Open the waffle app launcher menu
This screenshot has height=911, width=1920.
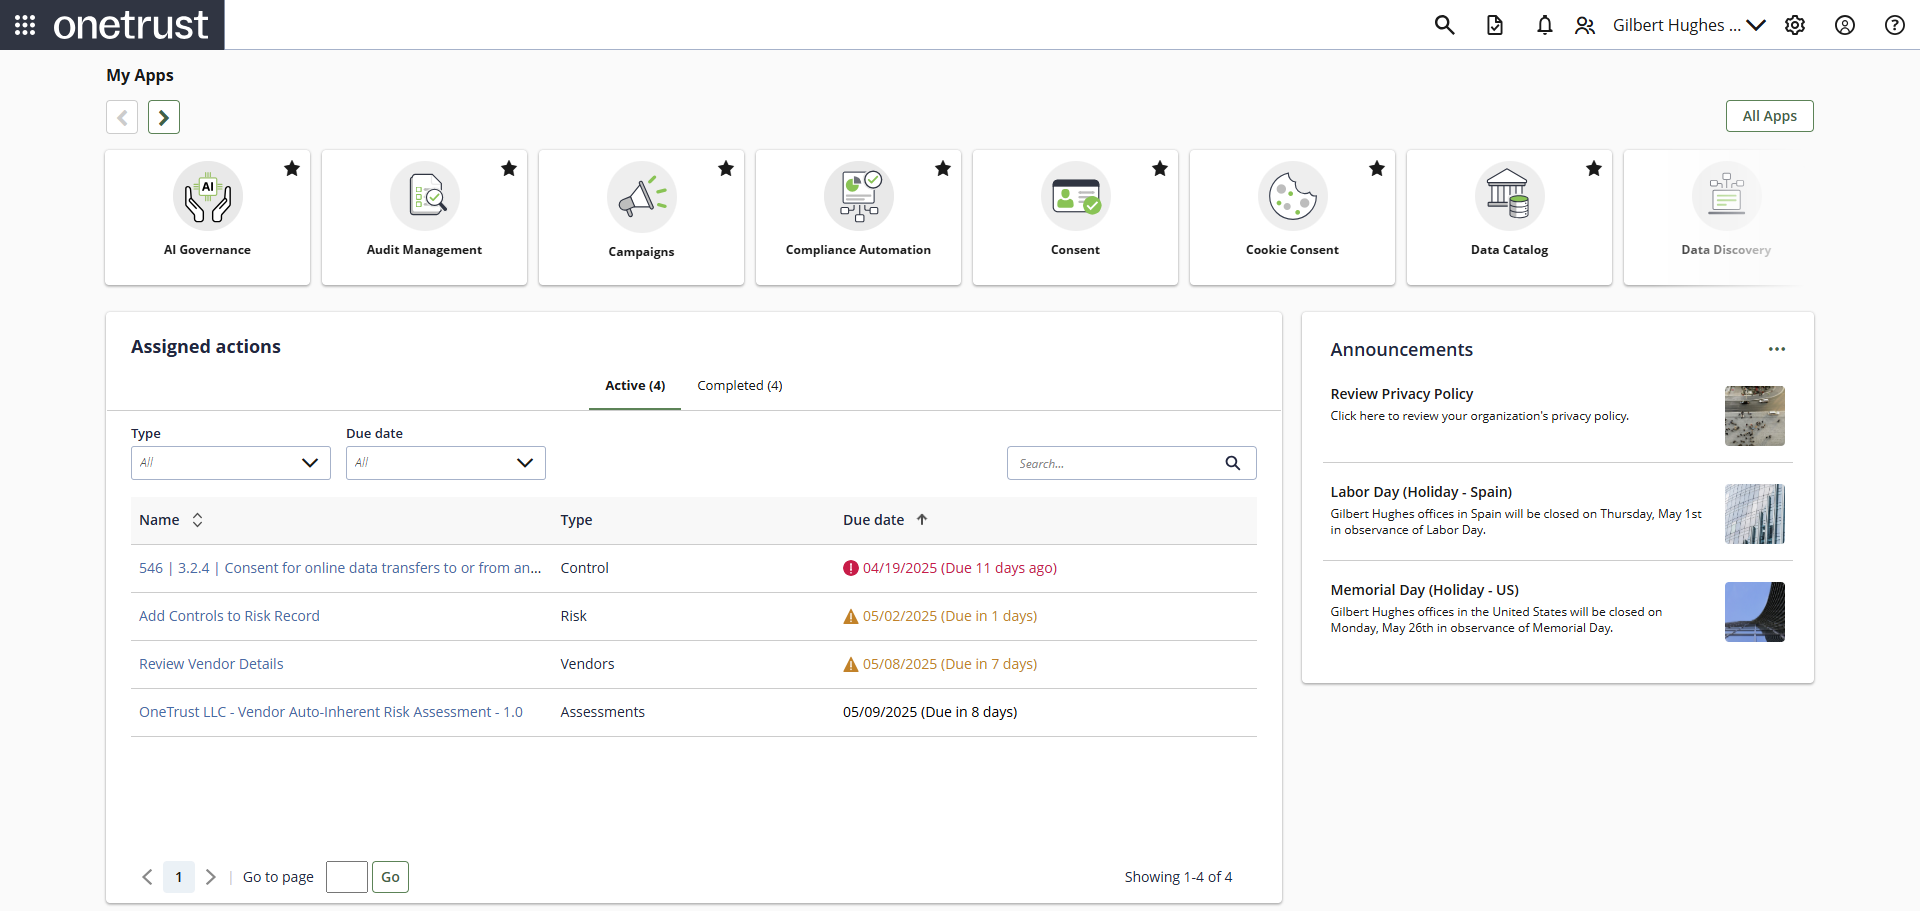(x=25, y=25)
